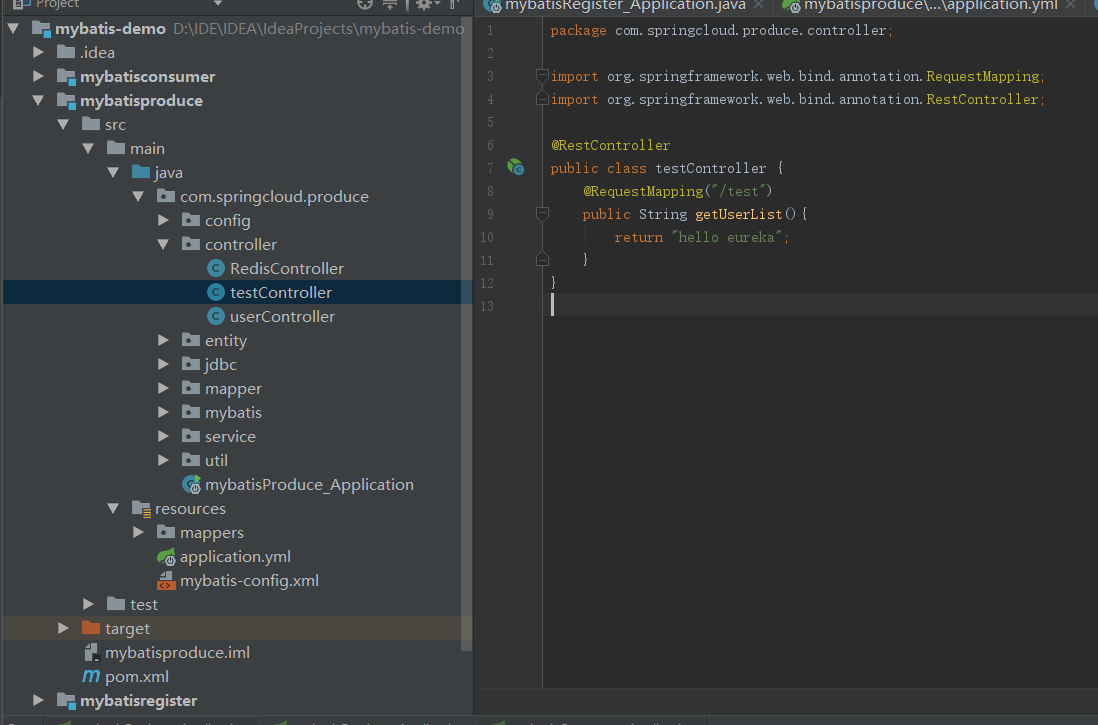Click the Project tree vertical scrollbar
The width and height of the screenshot is (1098, 725).
pyautogui.click(x=466, y=336)
